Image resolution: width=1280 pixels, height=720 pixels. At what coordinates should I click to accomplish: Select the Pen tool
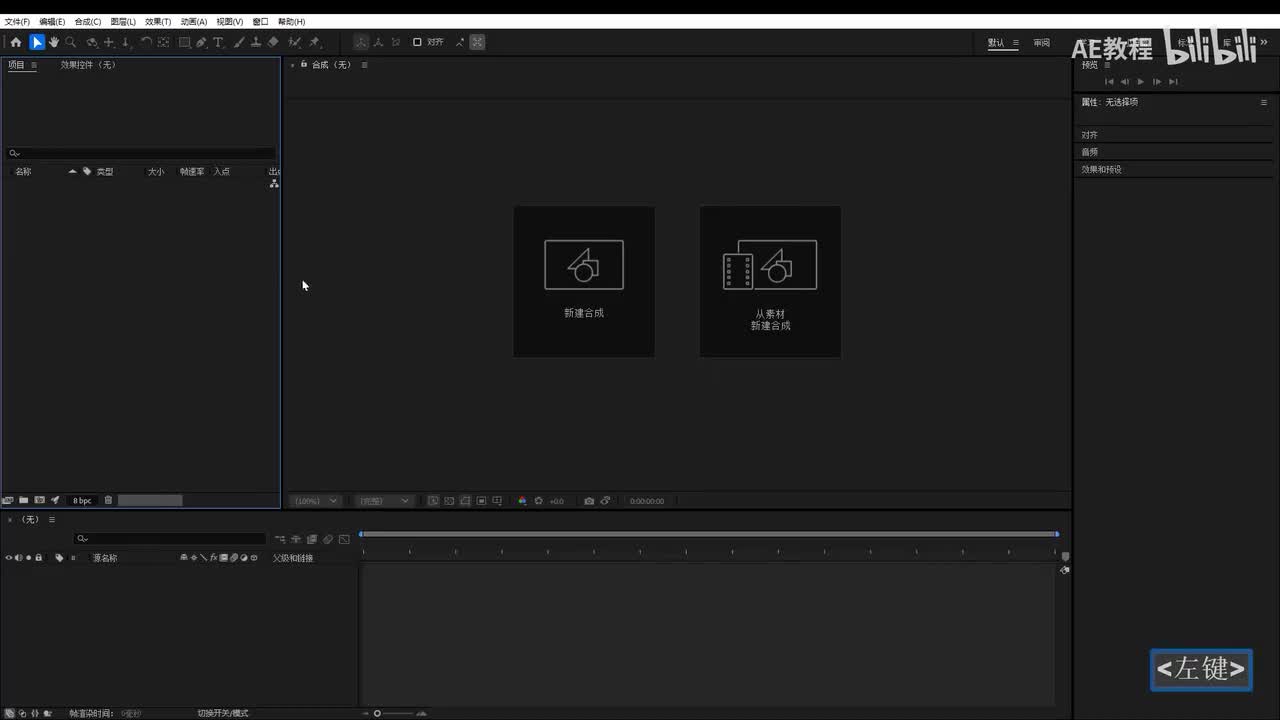point(201,42)
